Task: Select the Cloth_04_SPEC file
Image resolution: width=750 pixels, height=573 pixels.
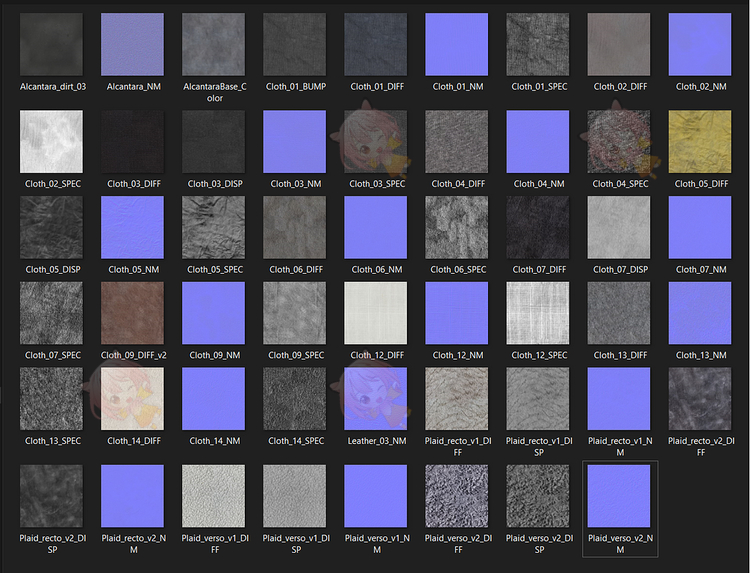Action: 619,142
